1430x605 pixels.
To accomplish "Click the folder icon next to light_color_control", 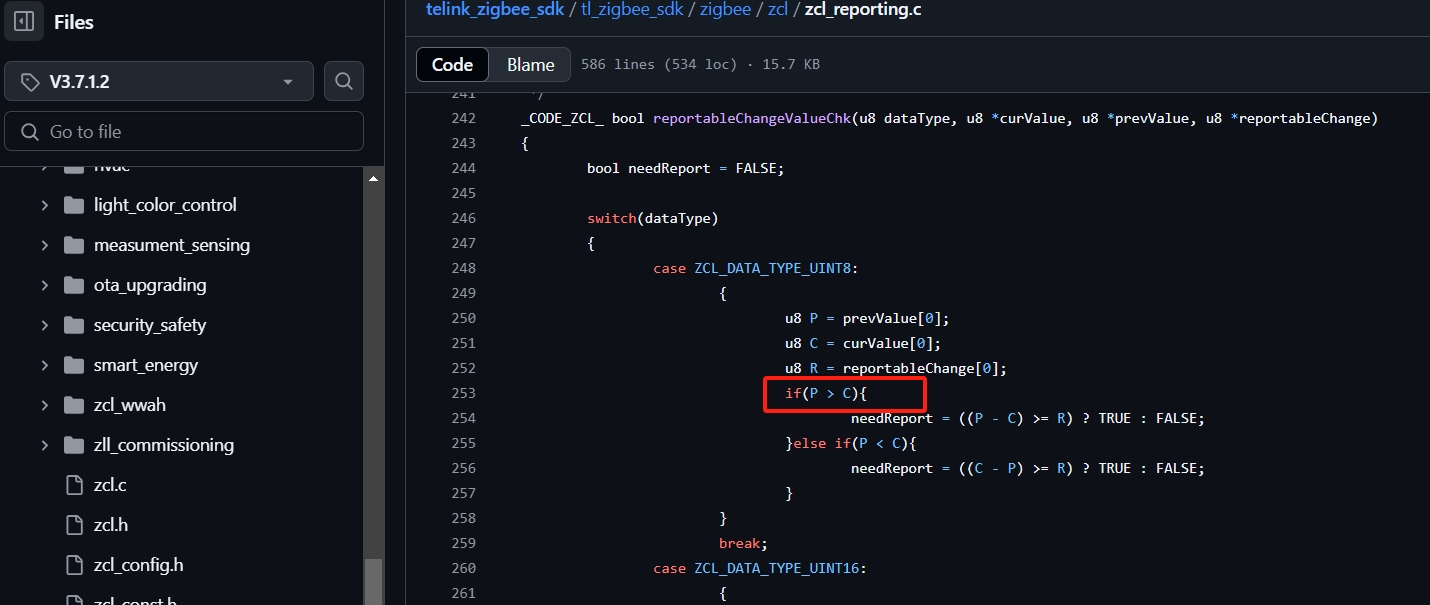I will (x=73, y=205).
